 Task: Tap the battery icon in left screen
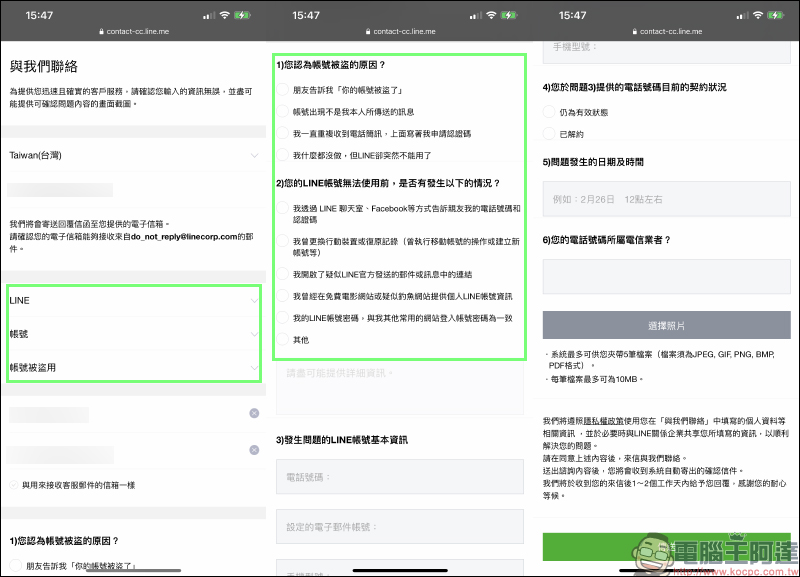[242, 15]
